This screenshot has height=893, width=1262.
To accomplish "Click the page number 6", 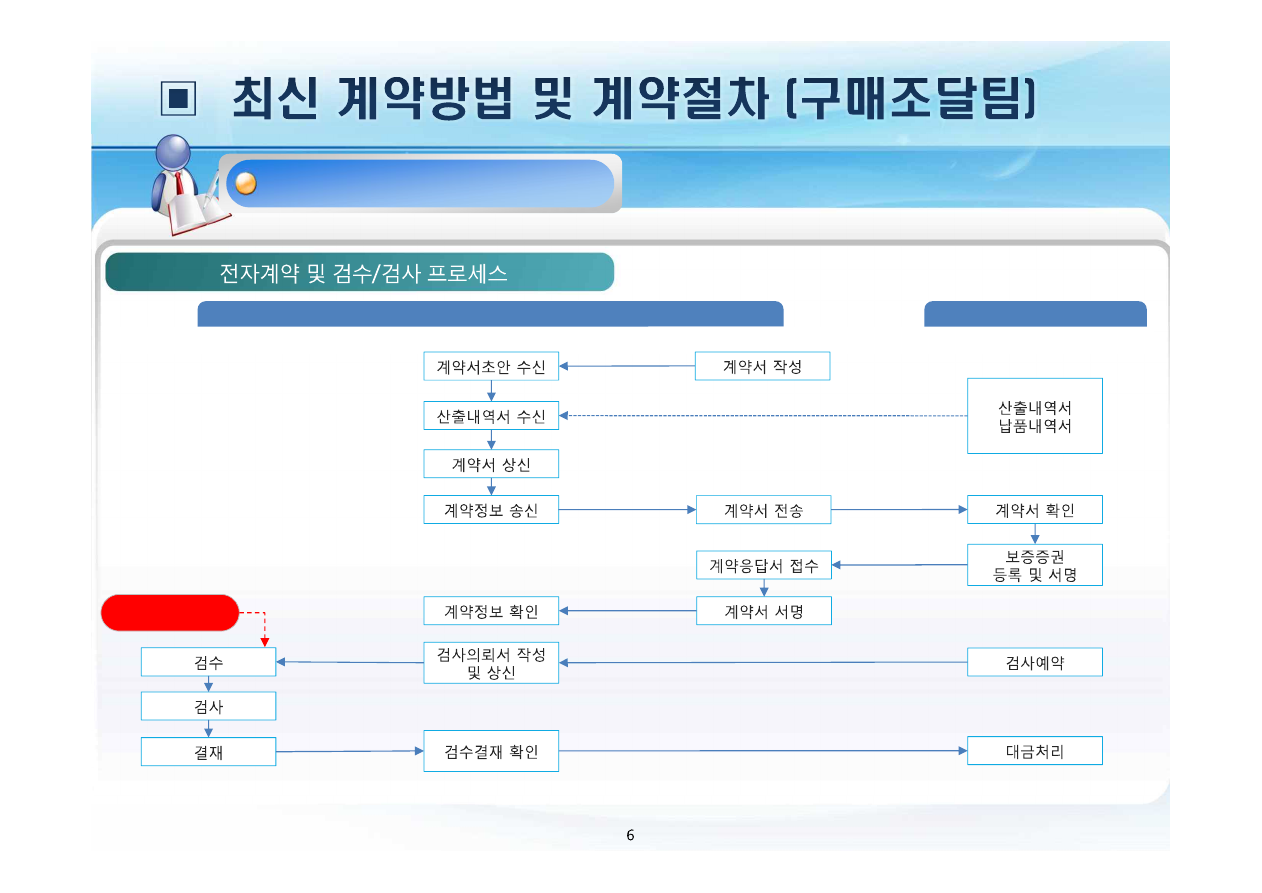I will point(630,834).
